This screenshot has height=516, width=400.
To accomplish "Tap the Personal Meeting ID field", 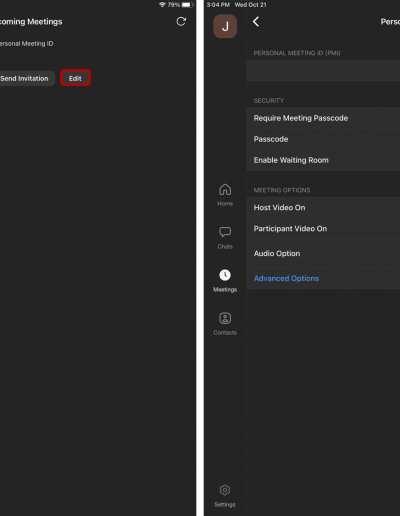I will 323,70.
